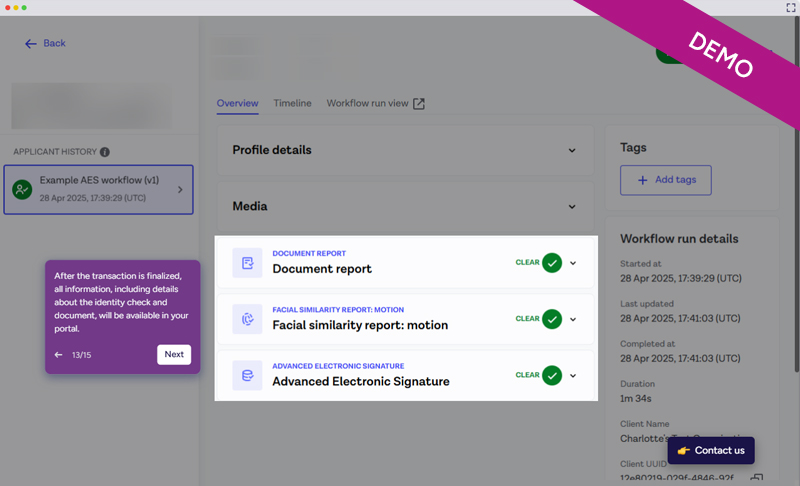Click the green check on Advanced Electronic Signature
The image size is (800, 486).
point(552,375)
